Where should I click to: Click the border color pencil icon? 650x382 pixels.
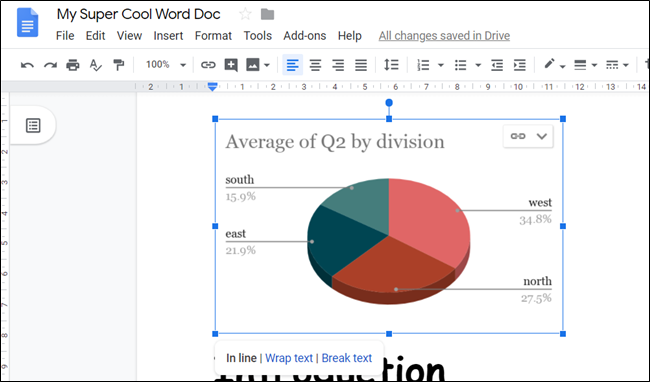click(549, 64)
